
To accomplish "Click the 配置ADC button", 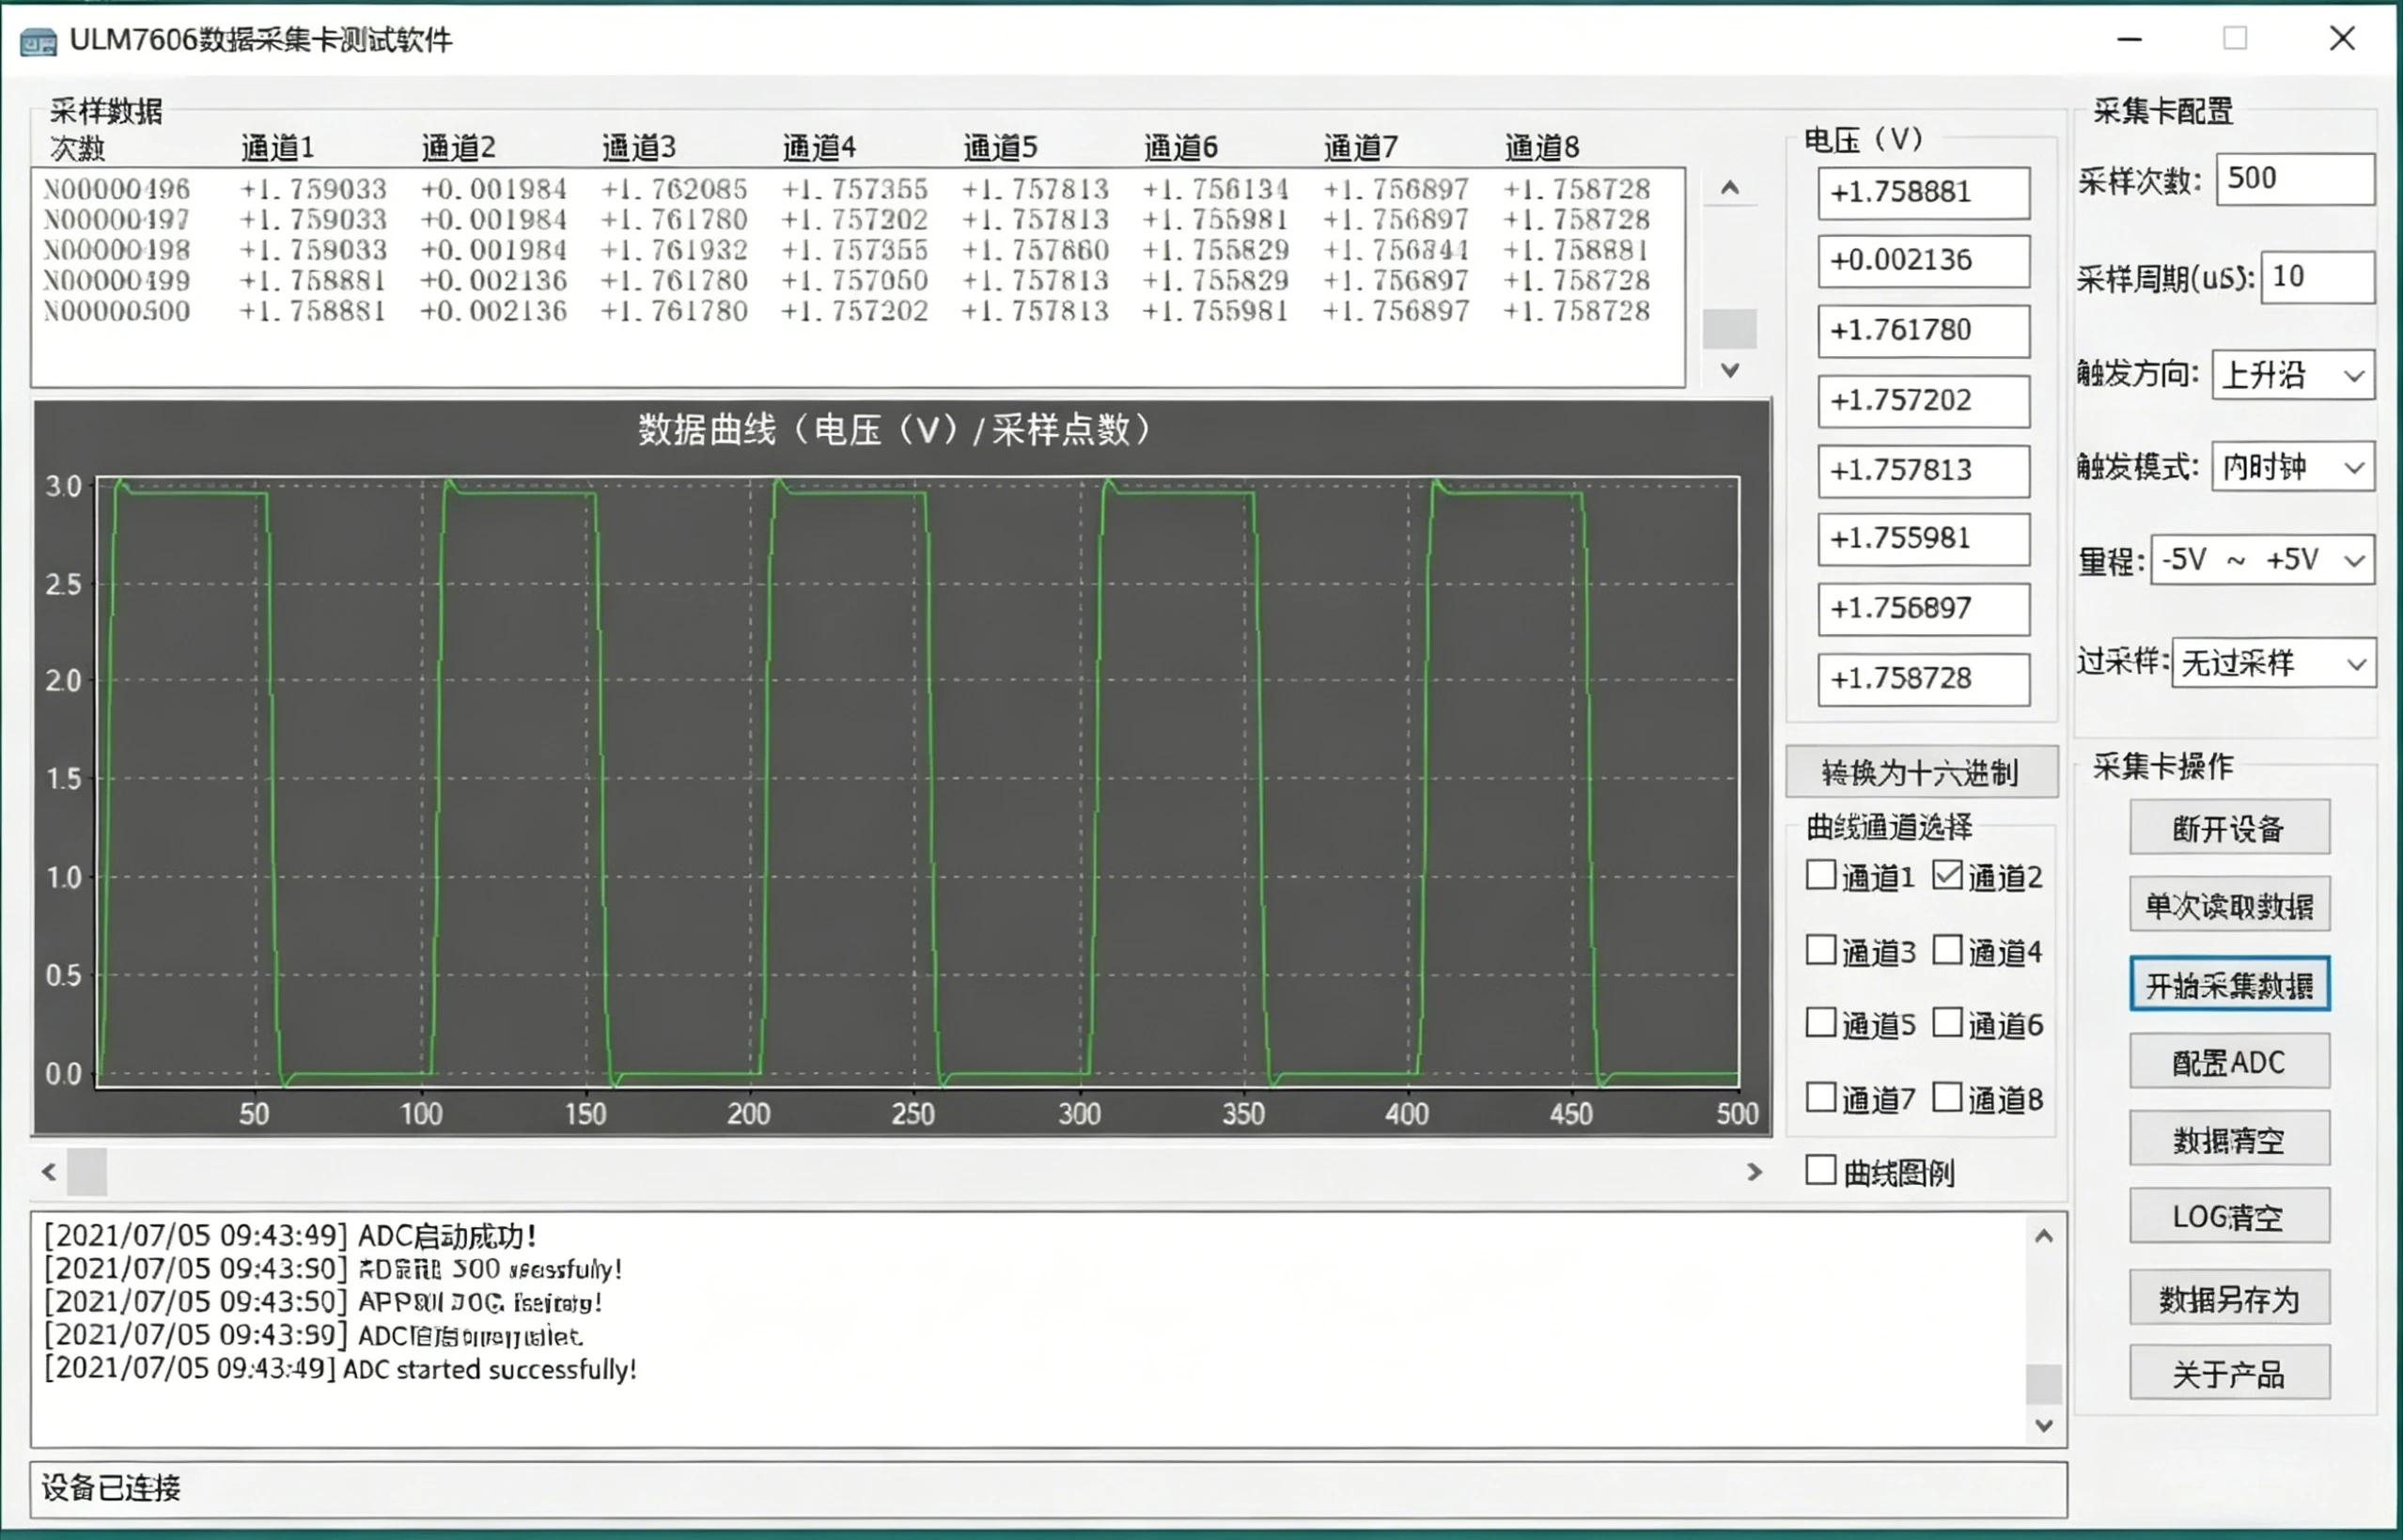I will [2229, 1061].
